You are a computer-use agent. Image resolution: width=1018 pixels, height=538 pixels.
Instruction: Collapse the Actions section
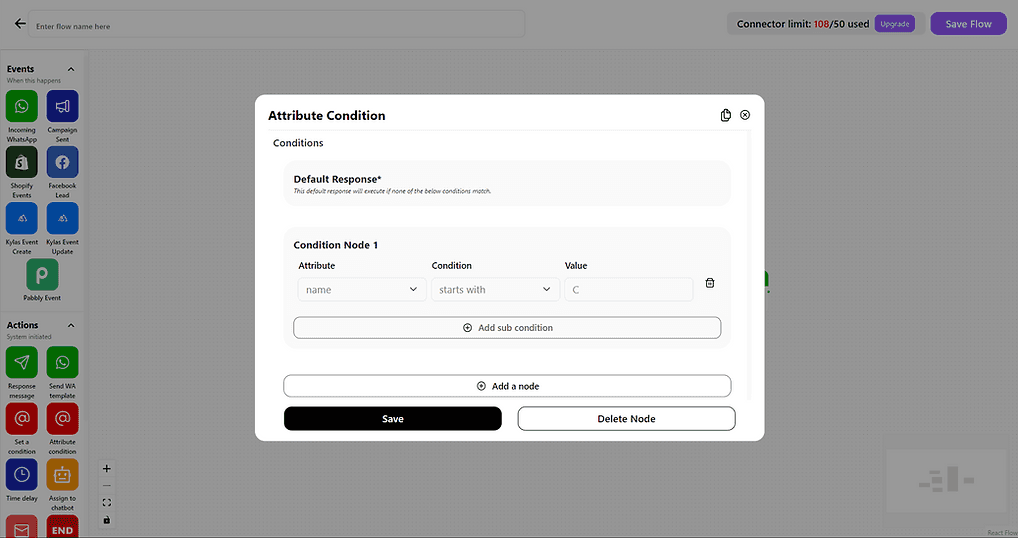pos(71,325)
